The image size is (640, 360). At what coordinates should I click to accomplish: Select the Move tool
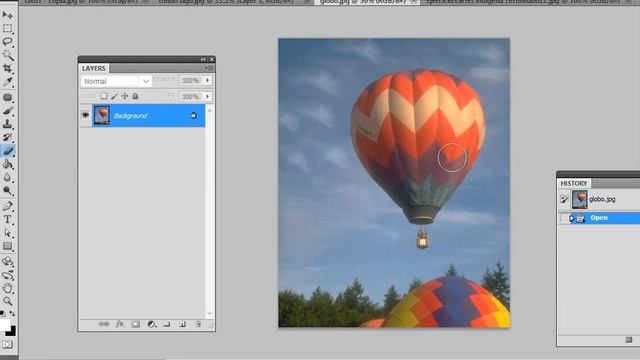coord(7,15)
